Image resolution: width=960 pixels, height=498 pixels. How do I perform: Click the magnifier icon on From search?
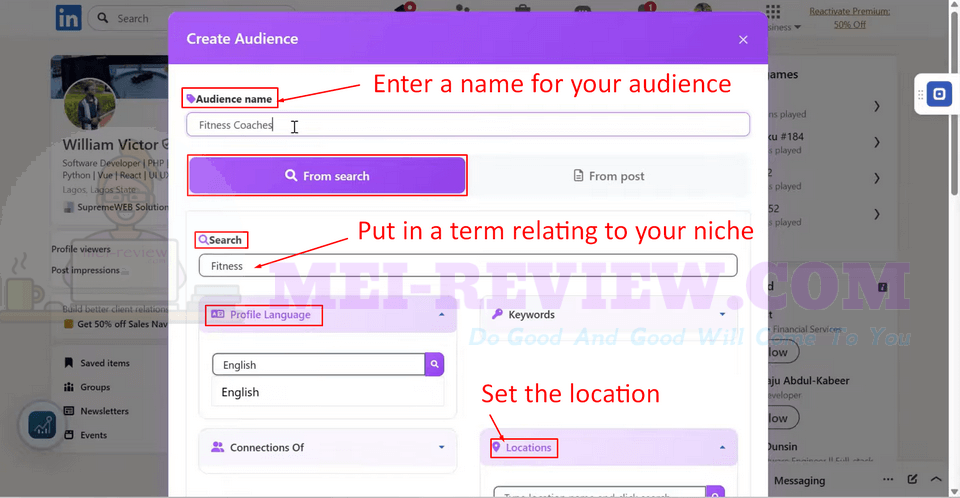291,175
